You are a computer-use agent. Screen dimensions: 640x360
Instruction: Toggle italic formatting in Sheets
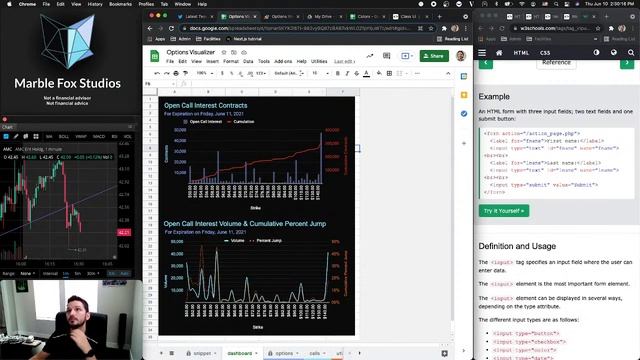tap(347, 73)
